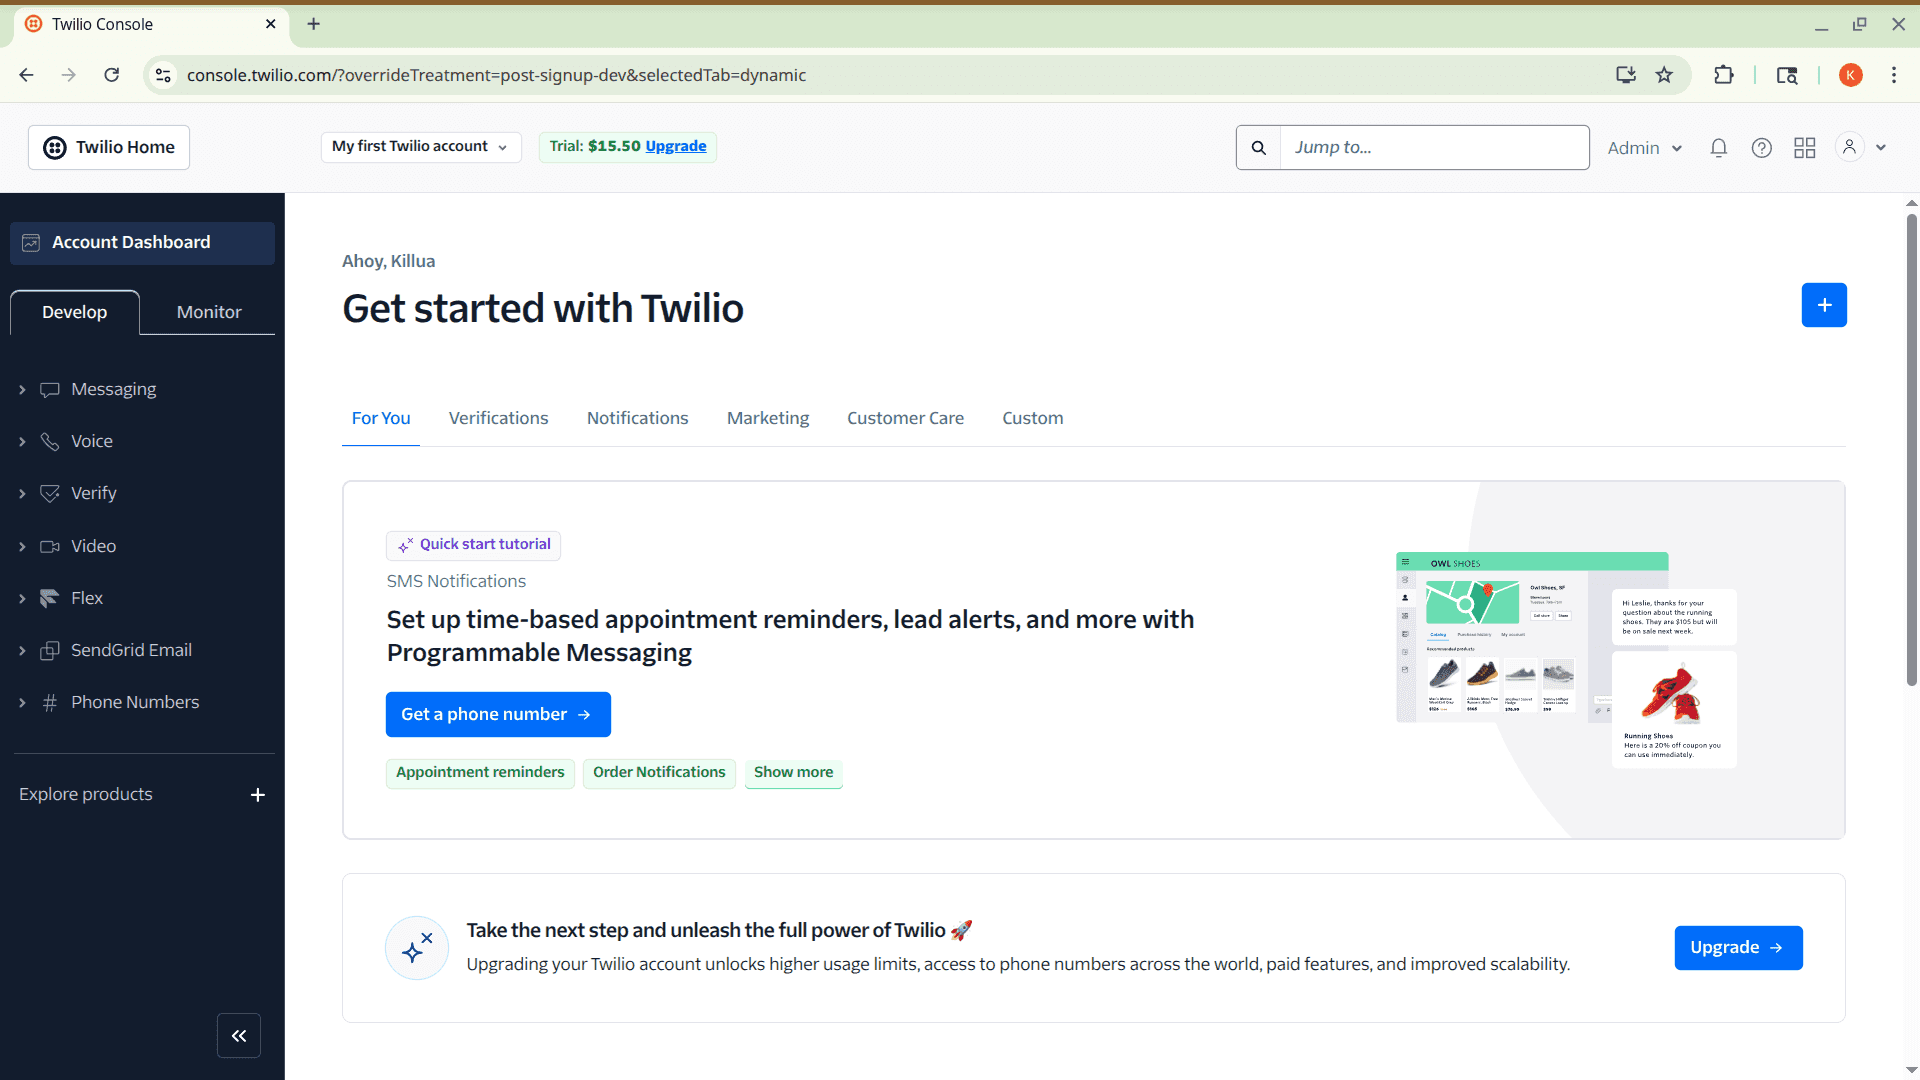Select the Verifications tab
The image size is (1920, 1080).
[x=498, y=418]
